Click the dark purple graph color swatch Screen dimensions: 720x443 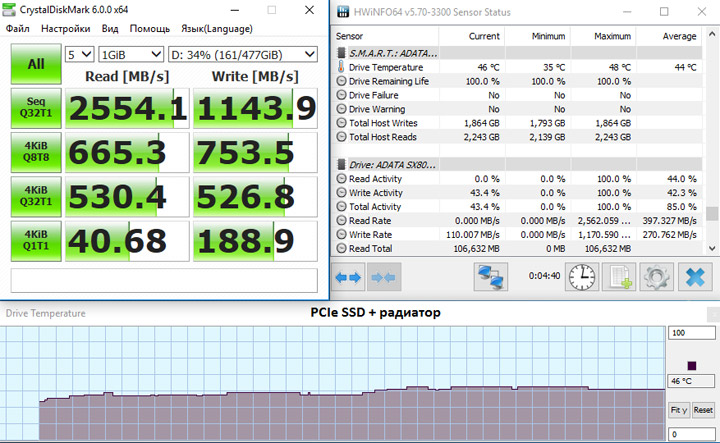click(692, 365)
